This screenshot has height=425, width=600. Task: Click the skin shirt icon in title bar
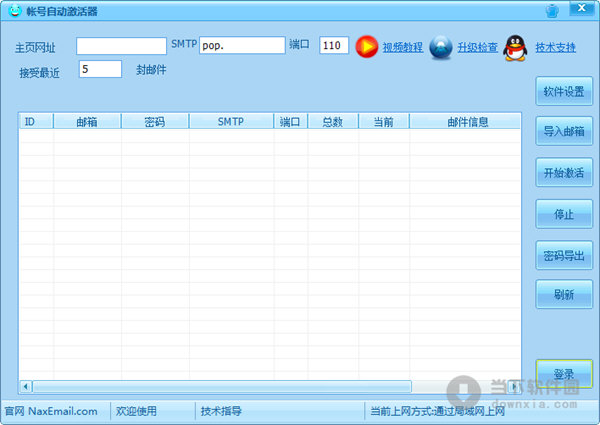click(x=552, y=11)
